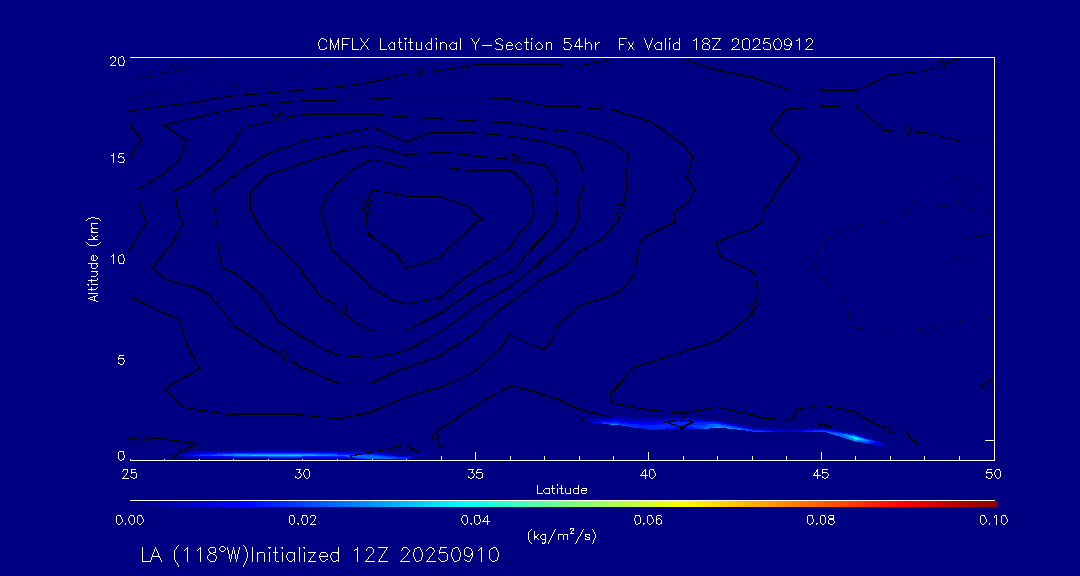Pick the cyan color on colorbar near 0.04
The image size is (1080, 576).
coord(476,504)
